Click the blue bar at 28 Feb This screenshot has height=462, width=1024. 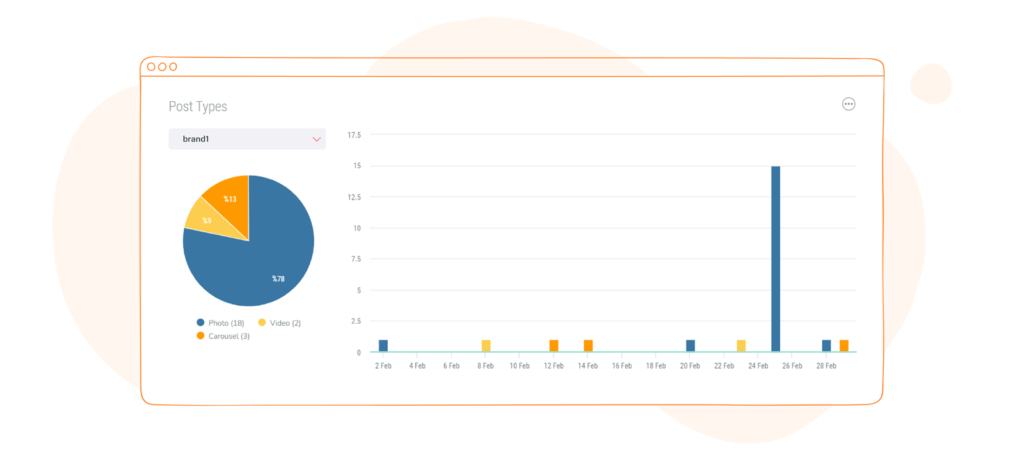[x=827, y=346]
